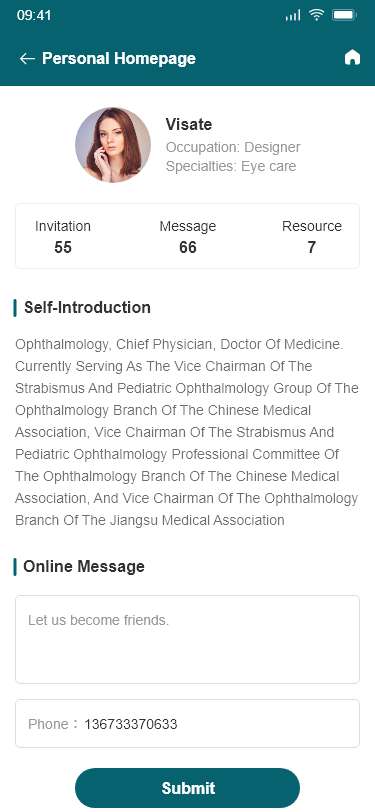Tap the 09:41 clock in status bar

click(x=34, y=15)
